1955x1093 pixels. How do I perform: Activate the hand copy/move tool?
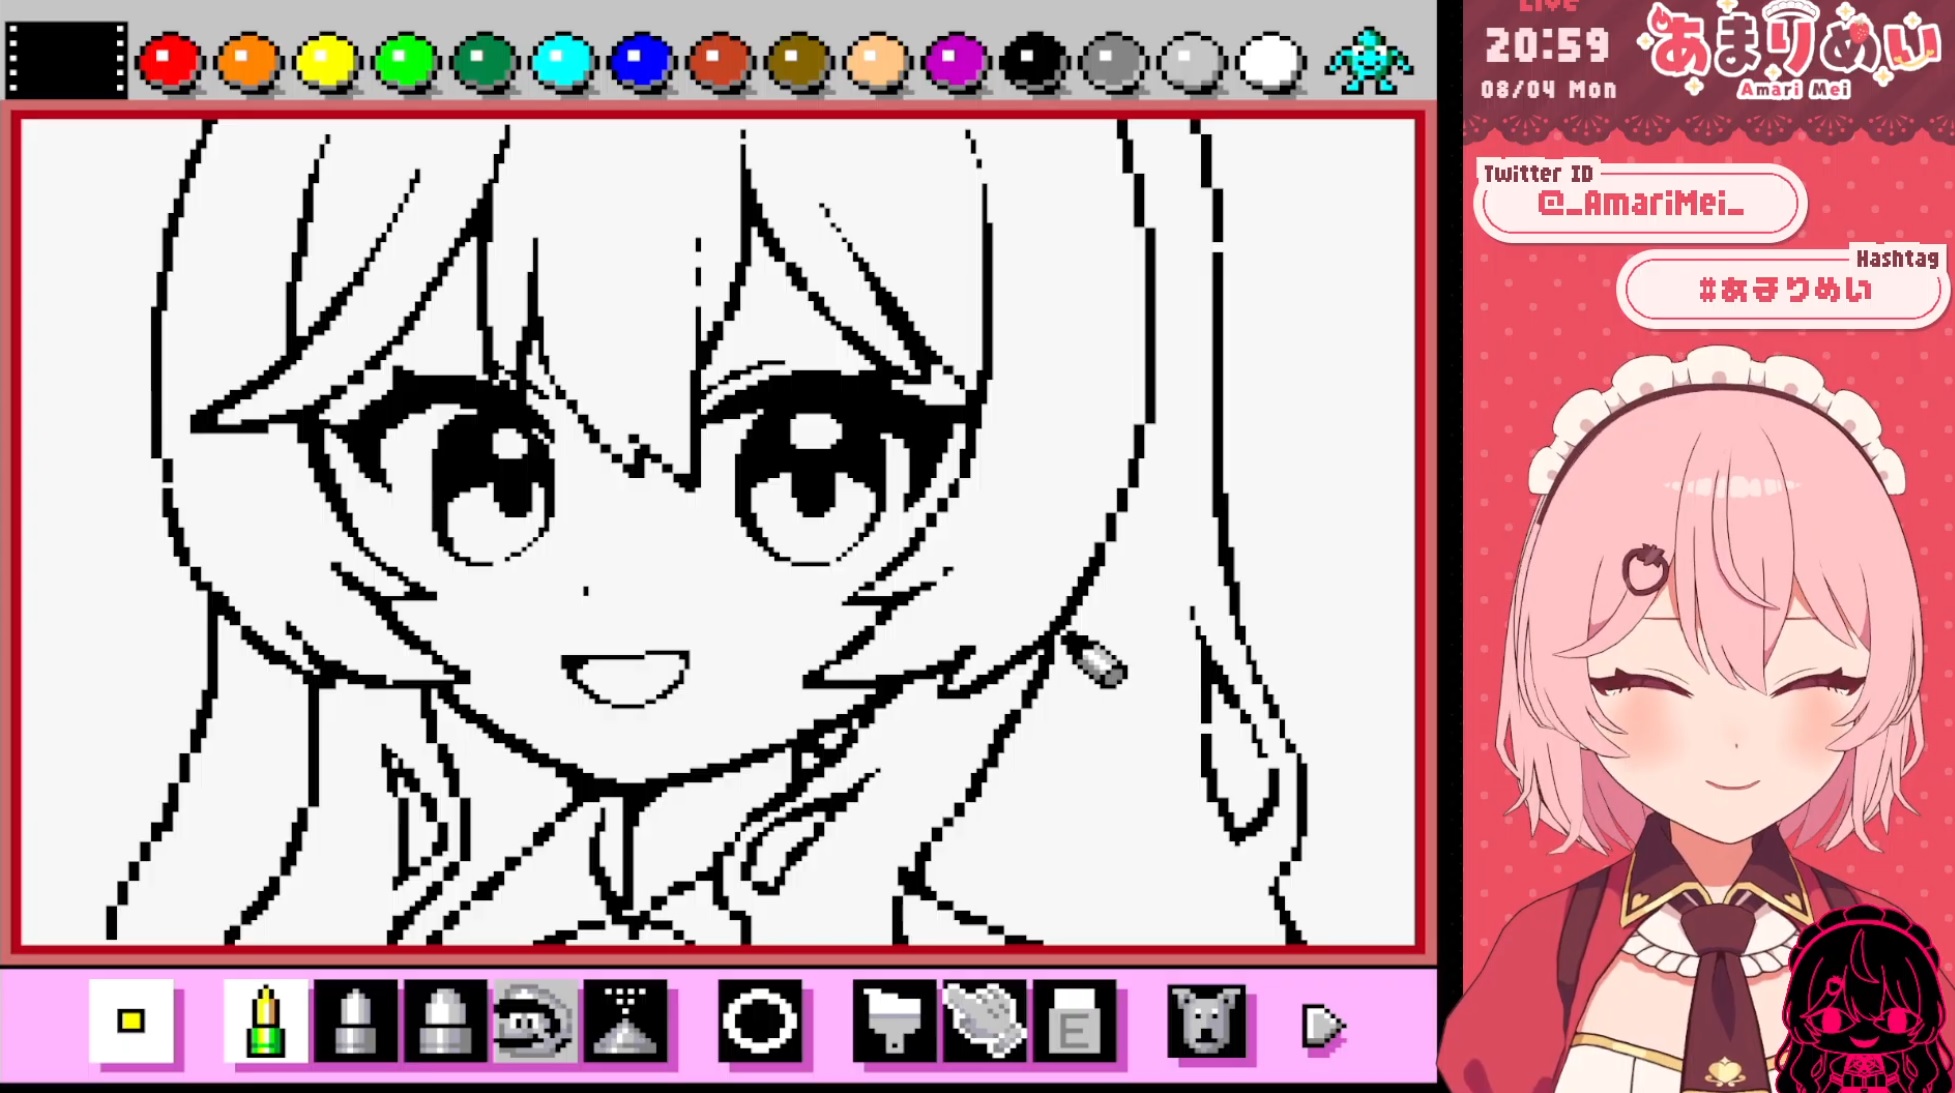pos(984,1022)
